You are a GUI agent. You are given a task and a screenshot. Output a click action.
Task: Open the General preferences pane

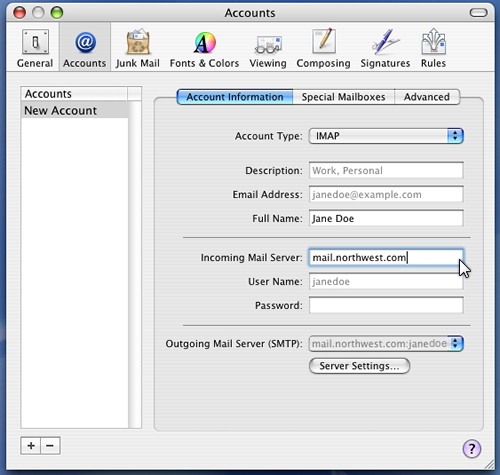click(x=35, y=48)
